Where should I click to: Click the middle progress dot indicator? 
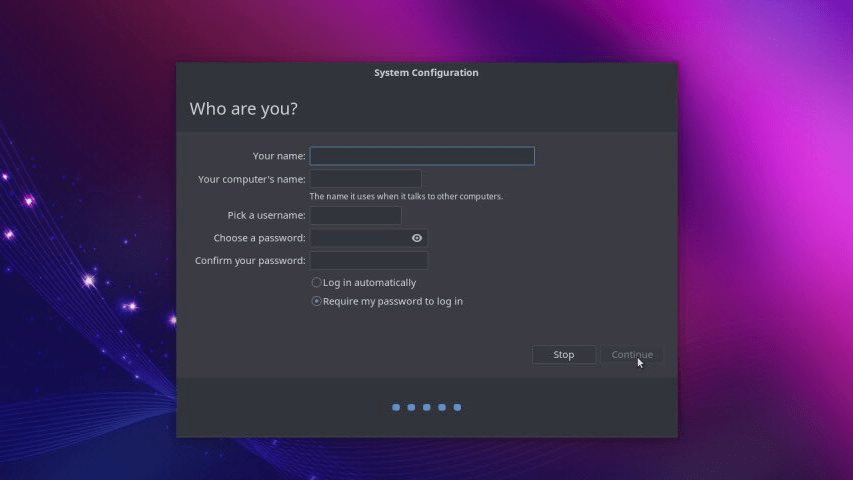pos(426,407)
